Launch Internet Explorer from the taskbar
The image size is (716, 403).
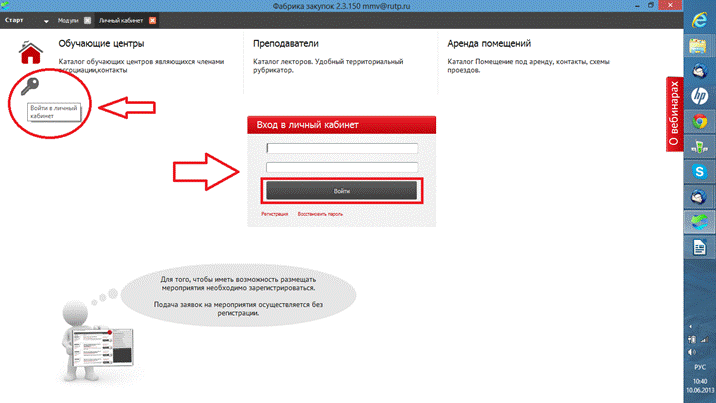click(699, 21)
